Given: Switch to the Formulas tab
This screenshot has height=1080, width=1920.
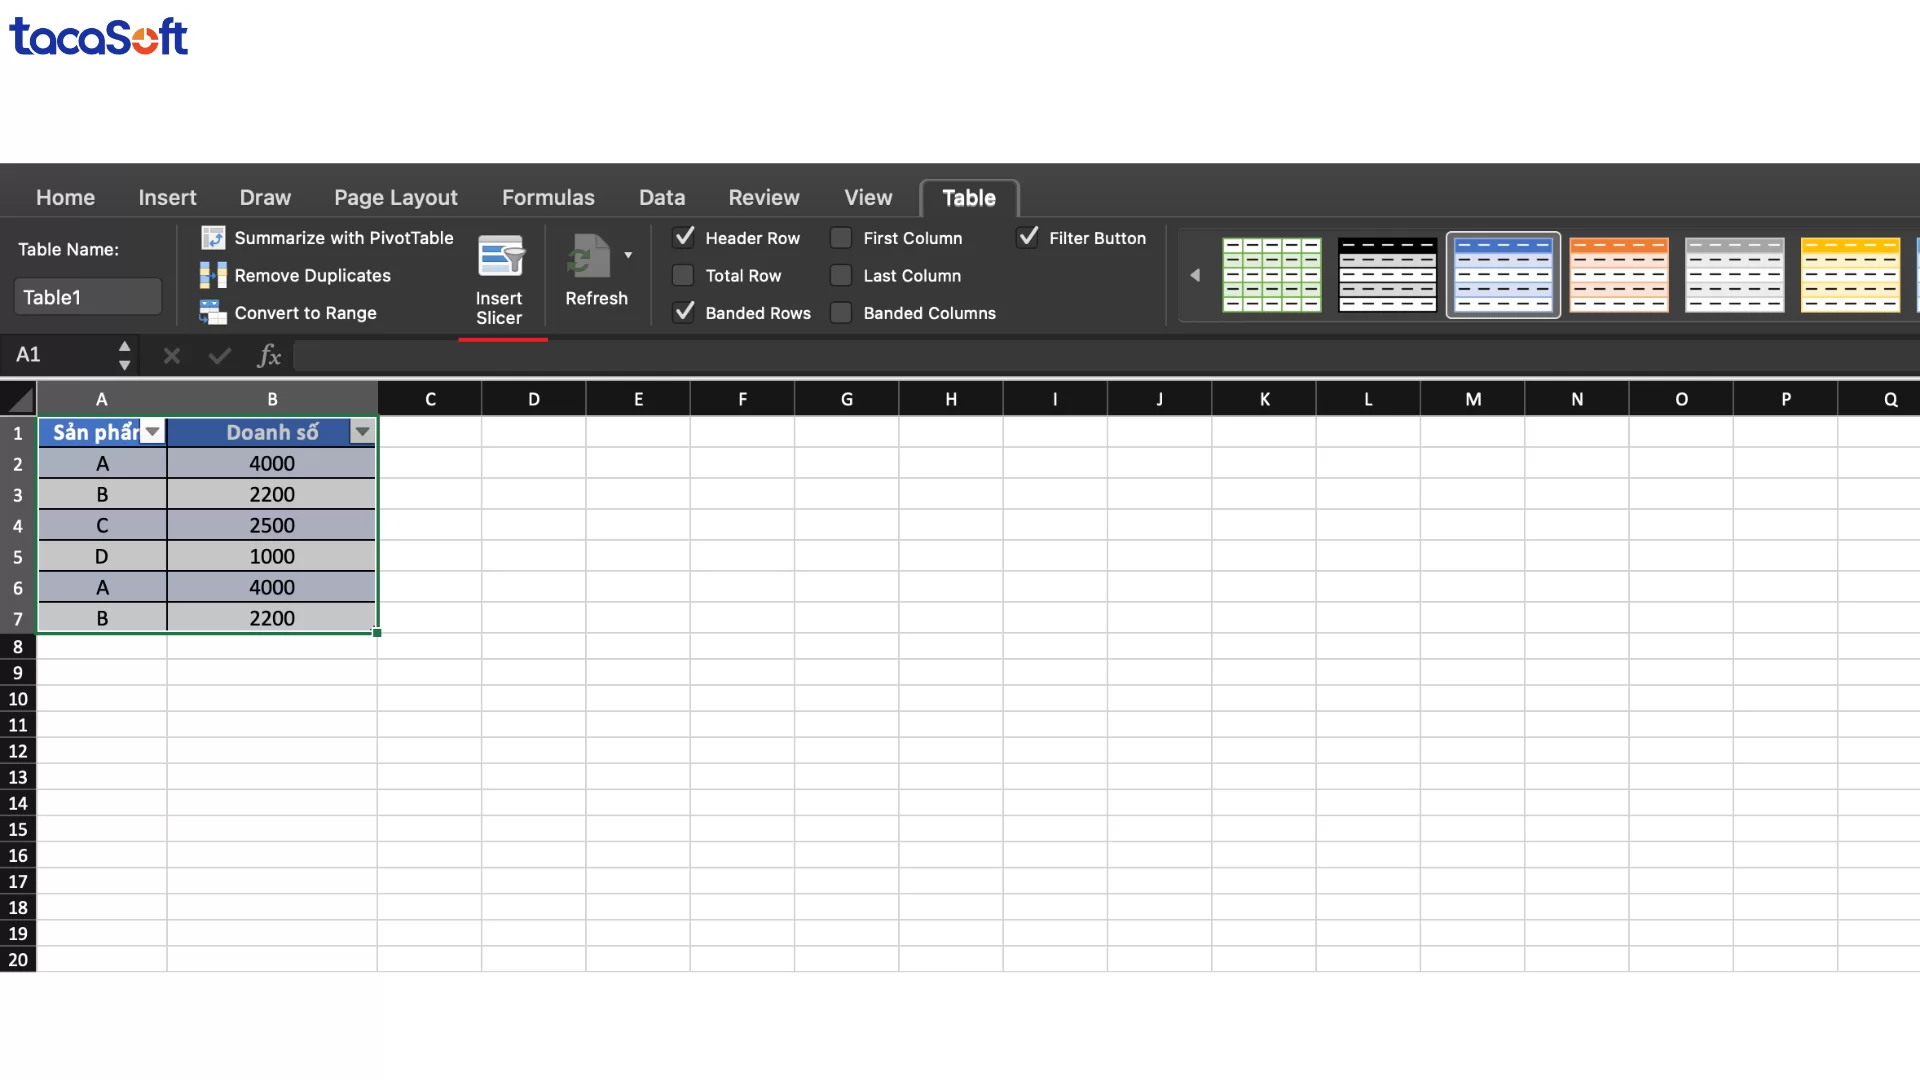Looking at the screenshot, I should click(x=548, y=197).
